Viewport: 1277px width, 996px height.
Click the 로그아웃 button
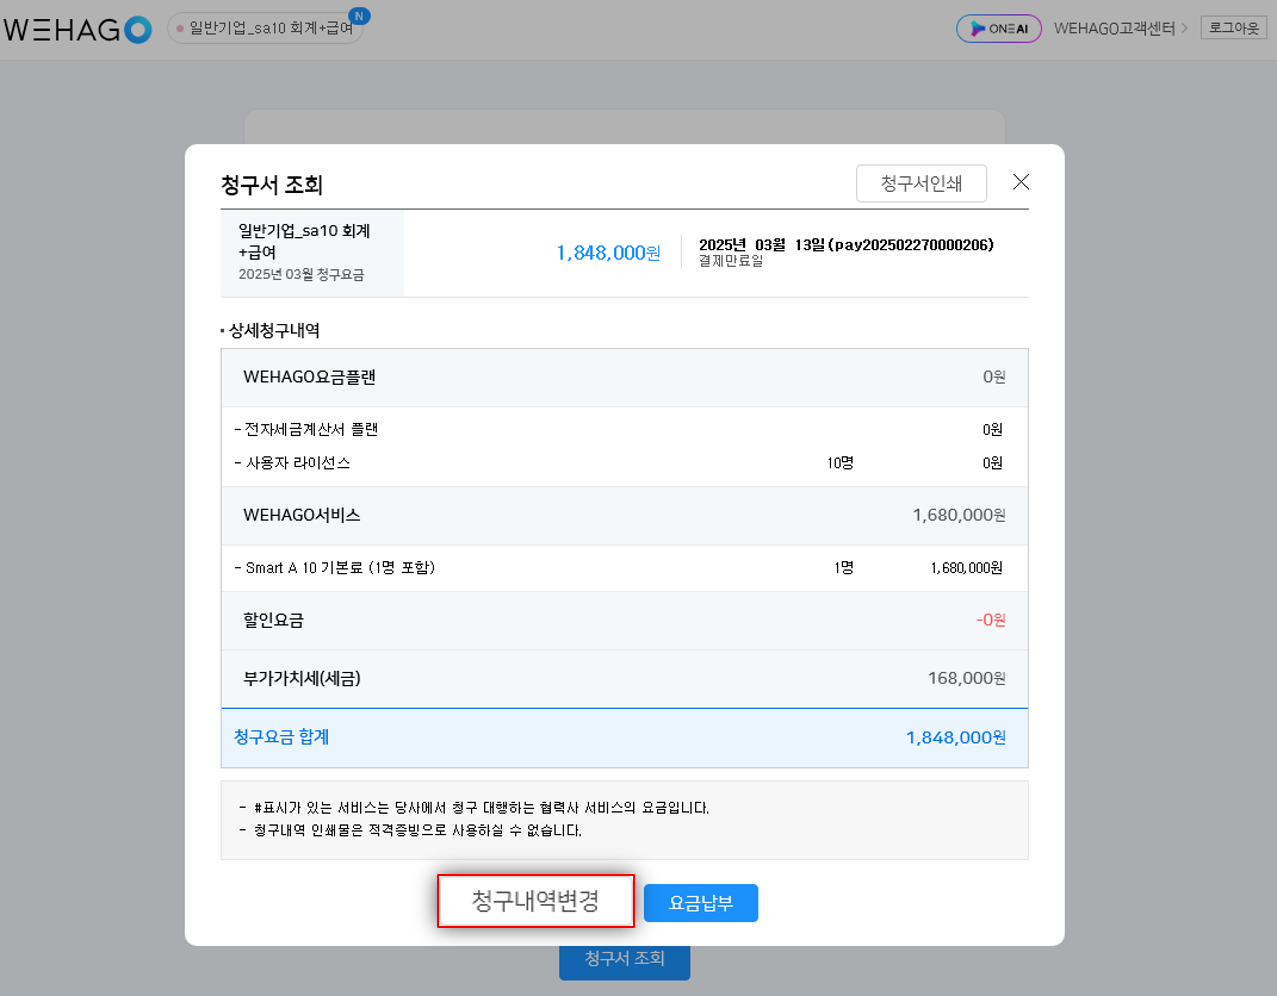tap(1233, 28)
